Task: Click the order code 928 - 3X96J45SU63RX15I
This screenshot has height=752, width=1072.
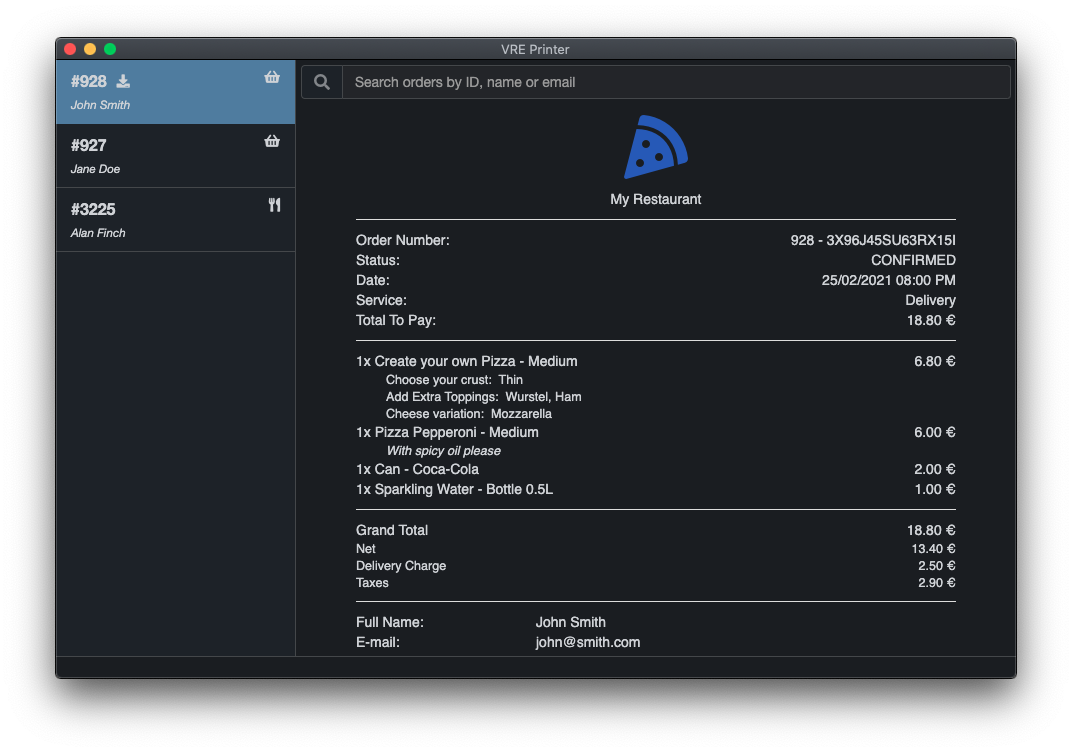Action: (x=872, y=240)
